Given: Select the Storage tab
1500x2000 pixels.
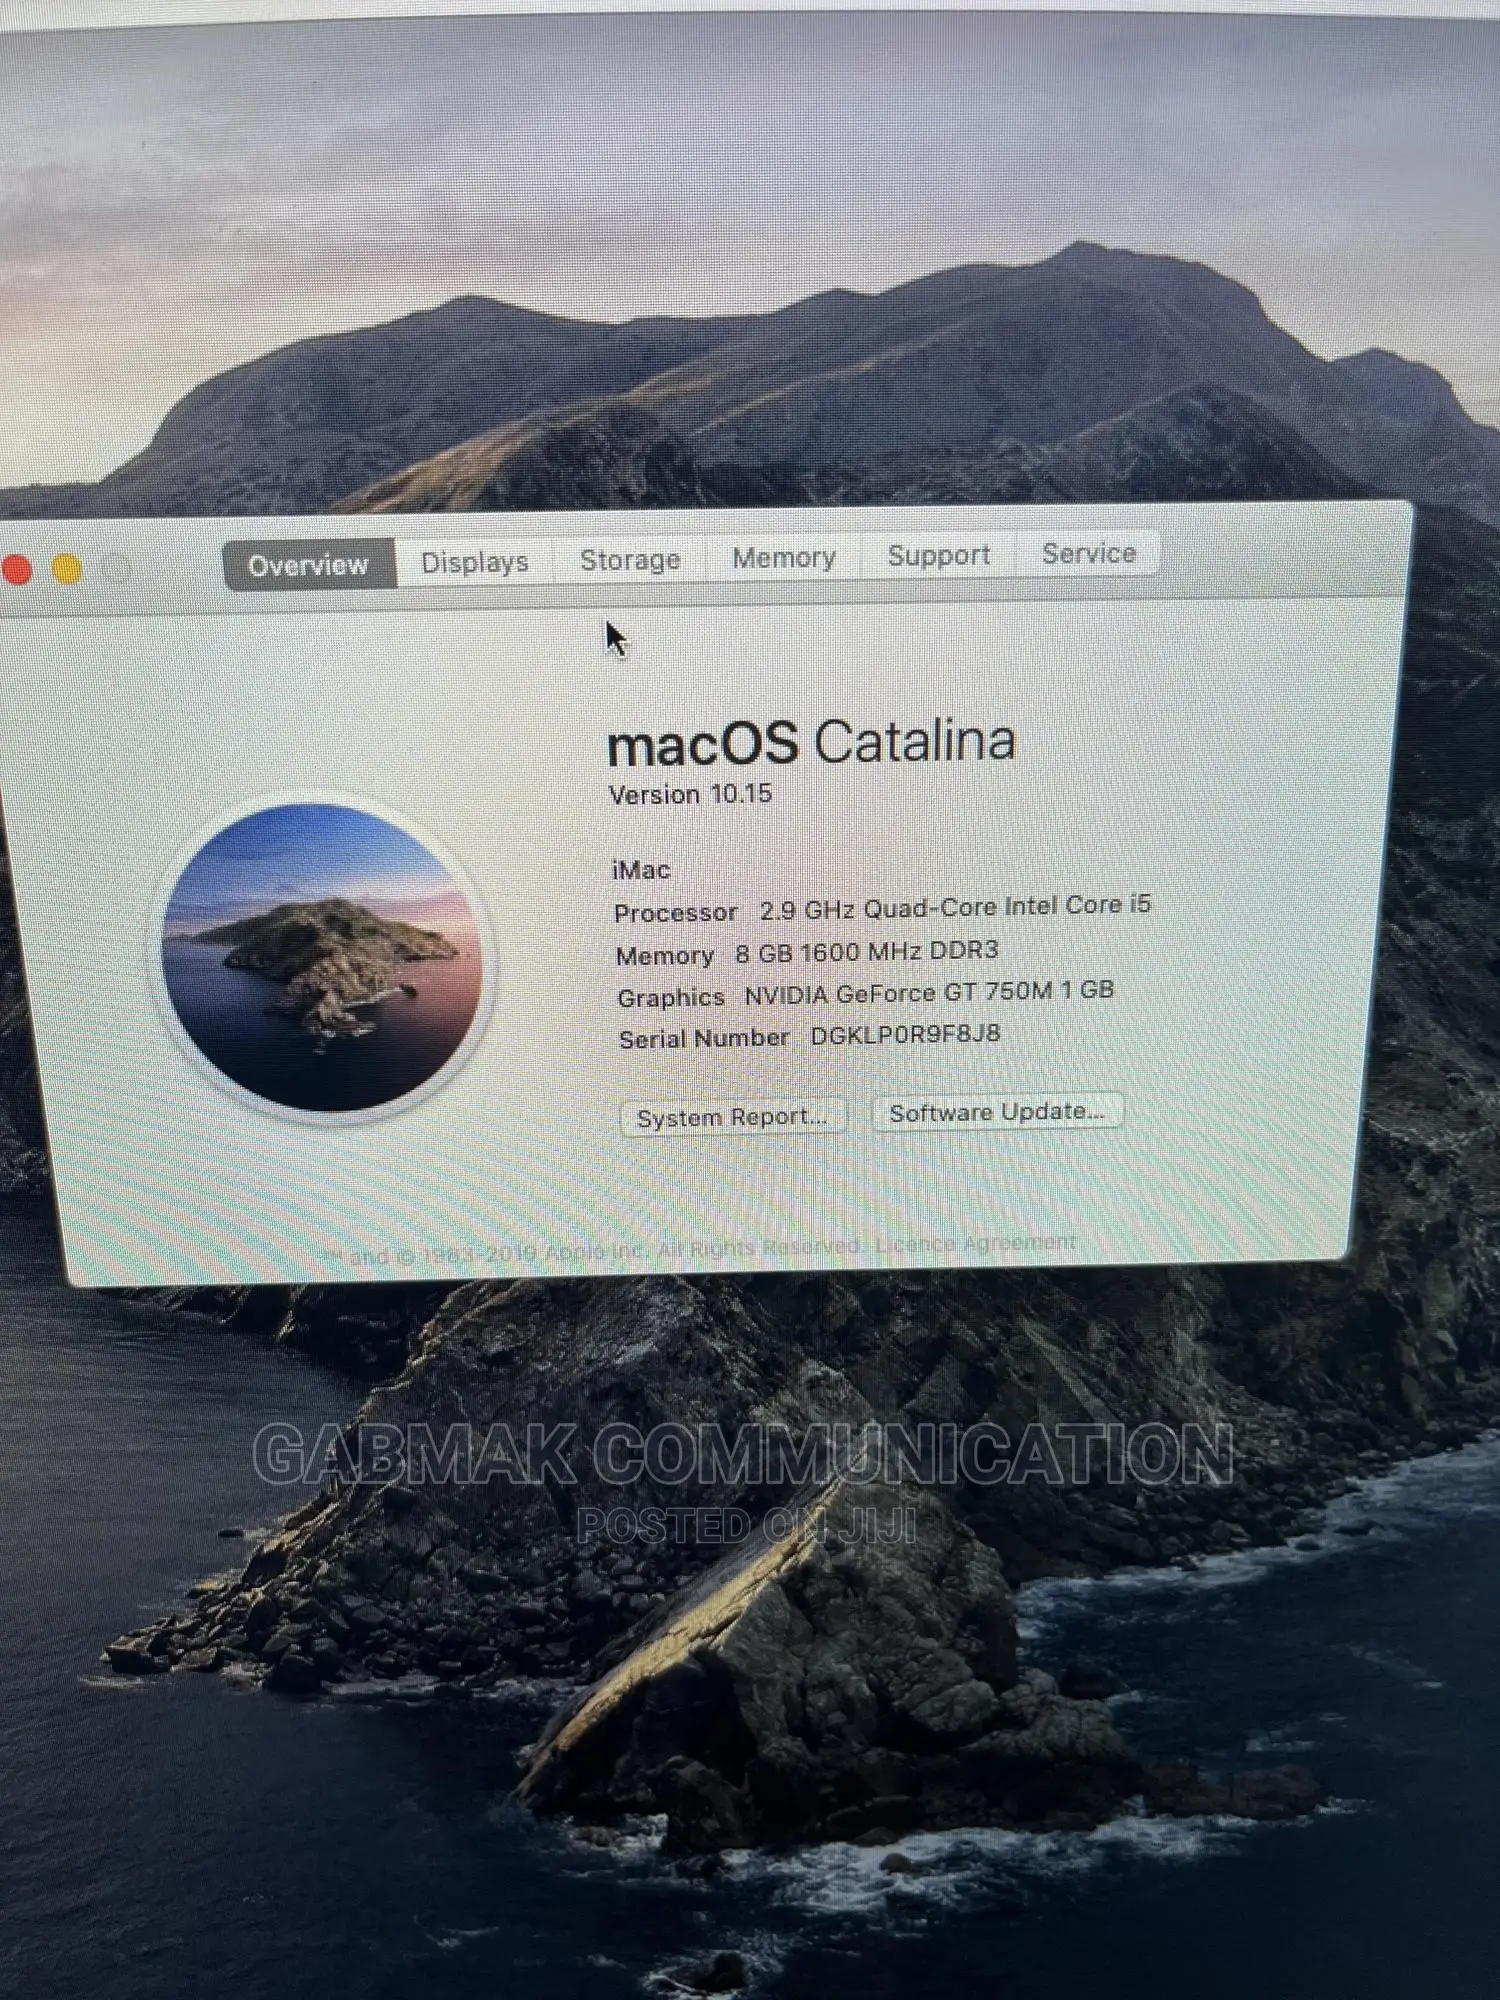Looking at the screenshot, I should point(630,560).
